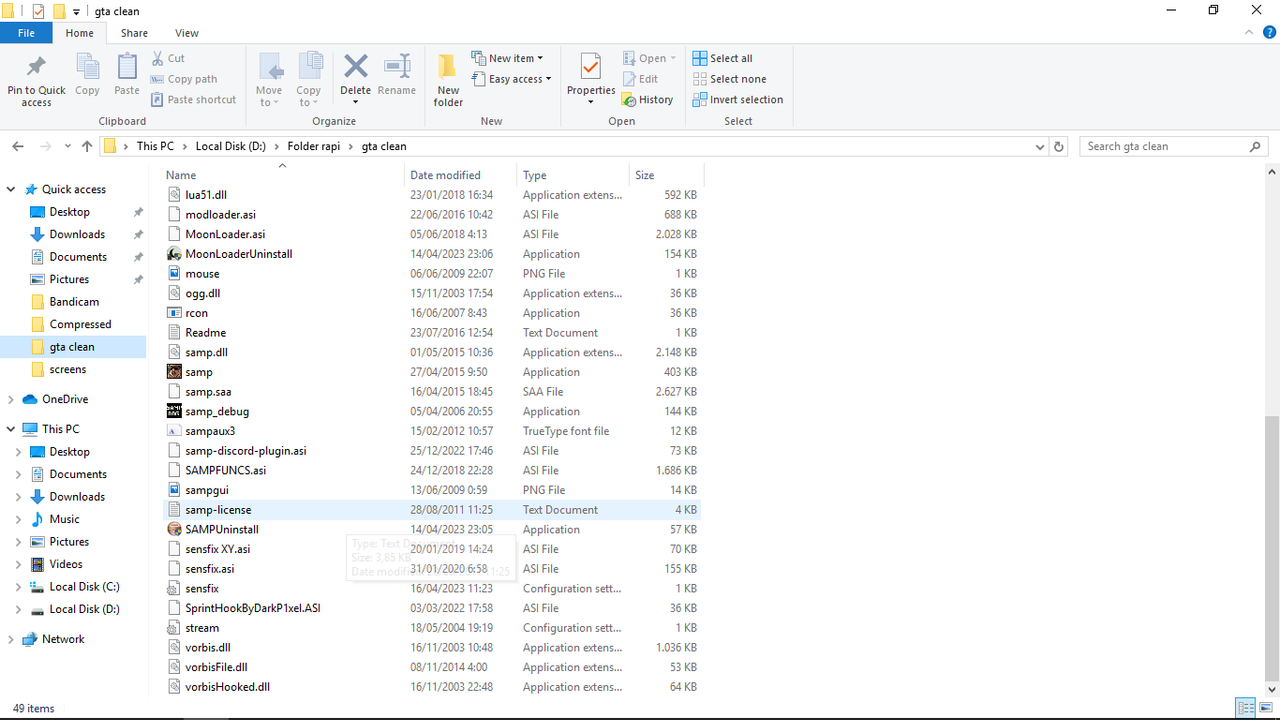Expand the OneDrive tree node
Viewport: 1280px width, 720px height.
(11, 399)
